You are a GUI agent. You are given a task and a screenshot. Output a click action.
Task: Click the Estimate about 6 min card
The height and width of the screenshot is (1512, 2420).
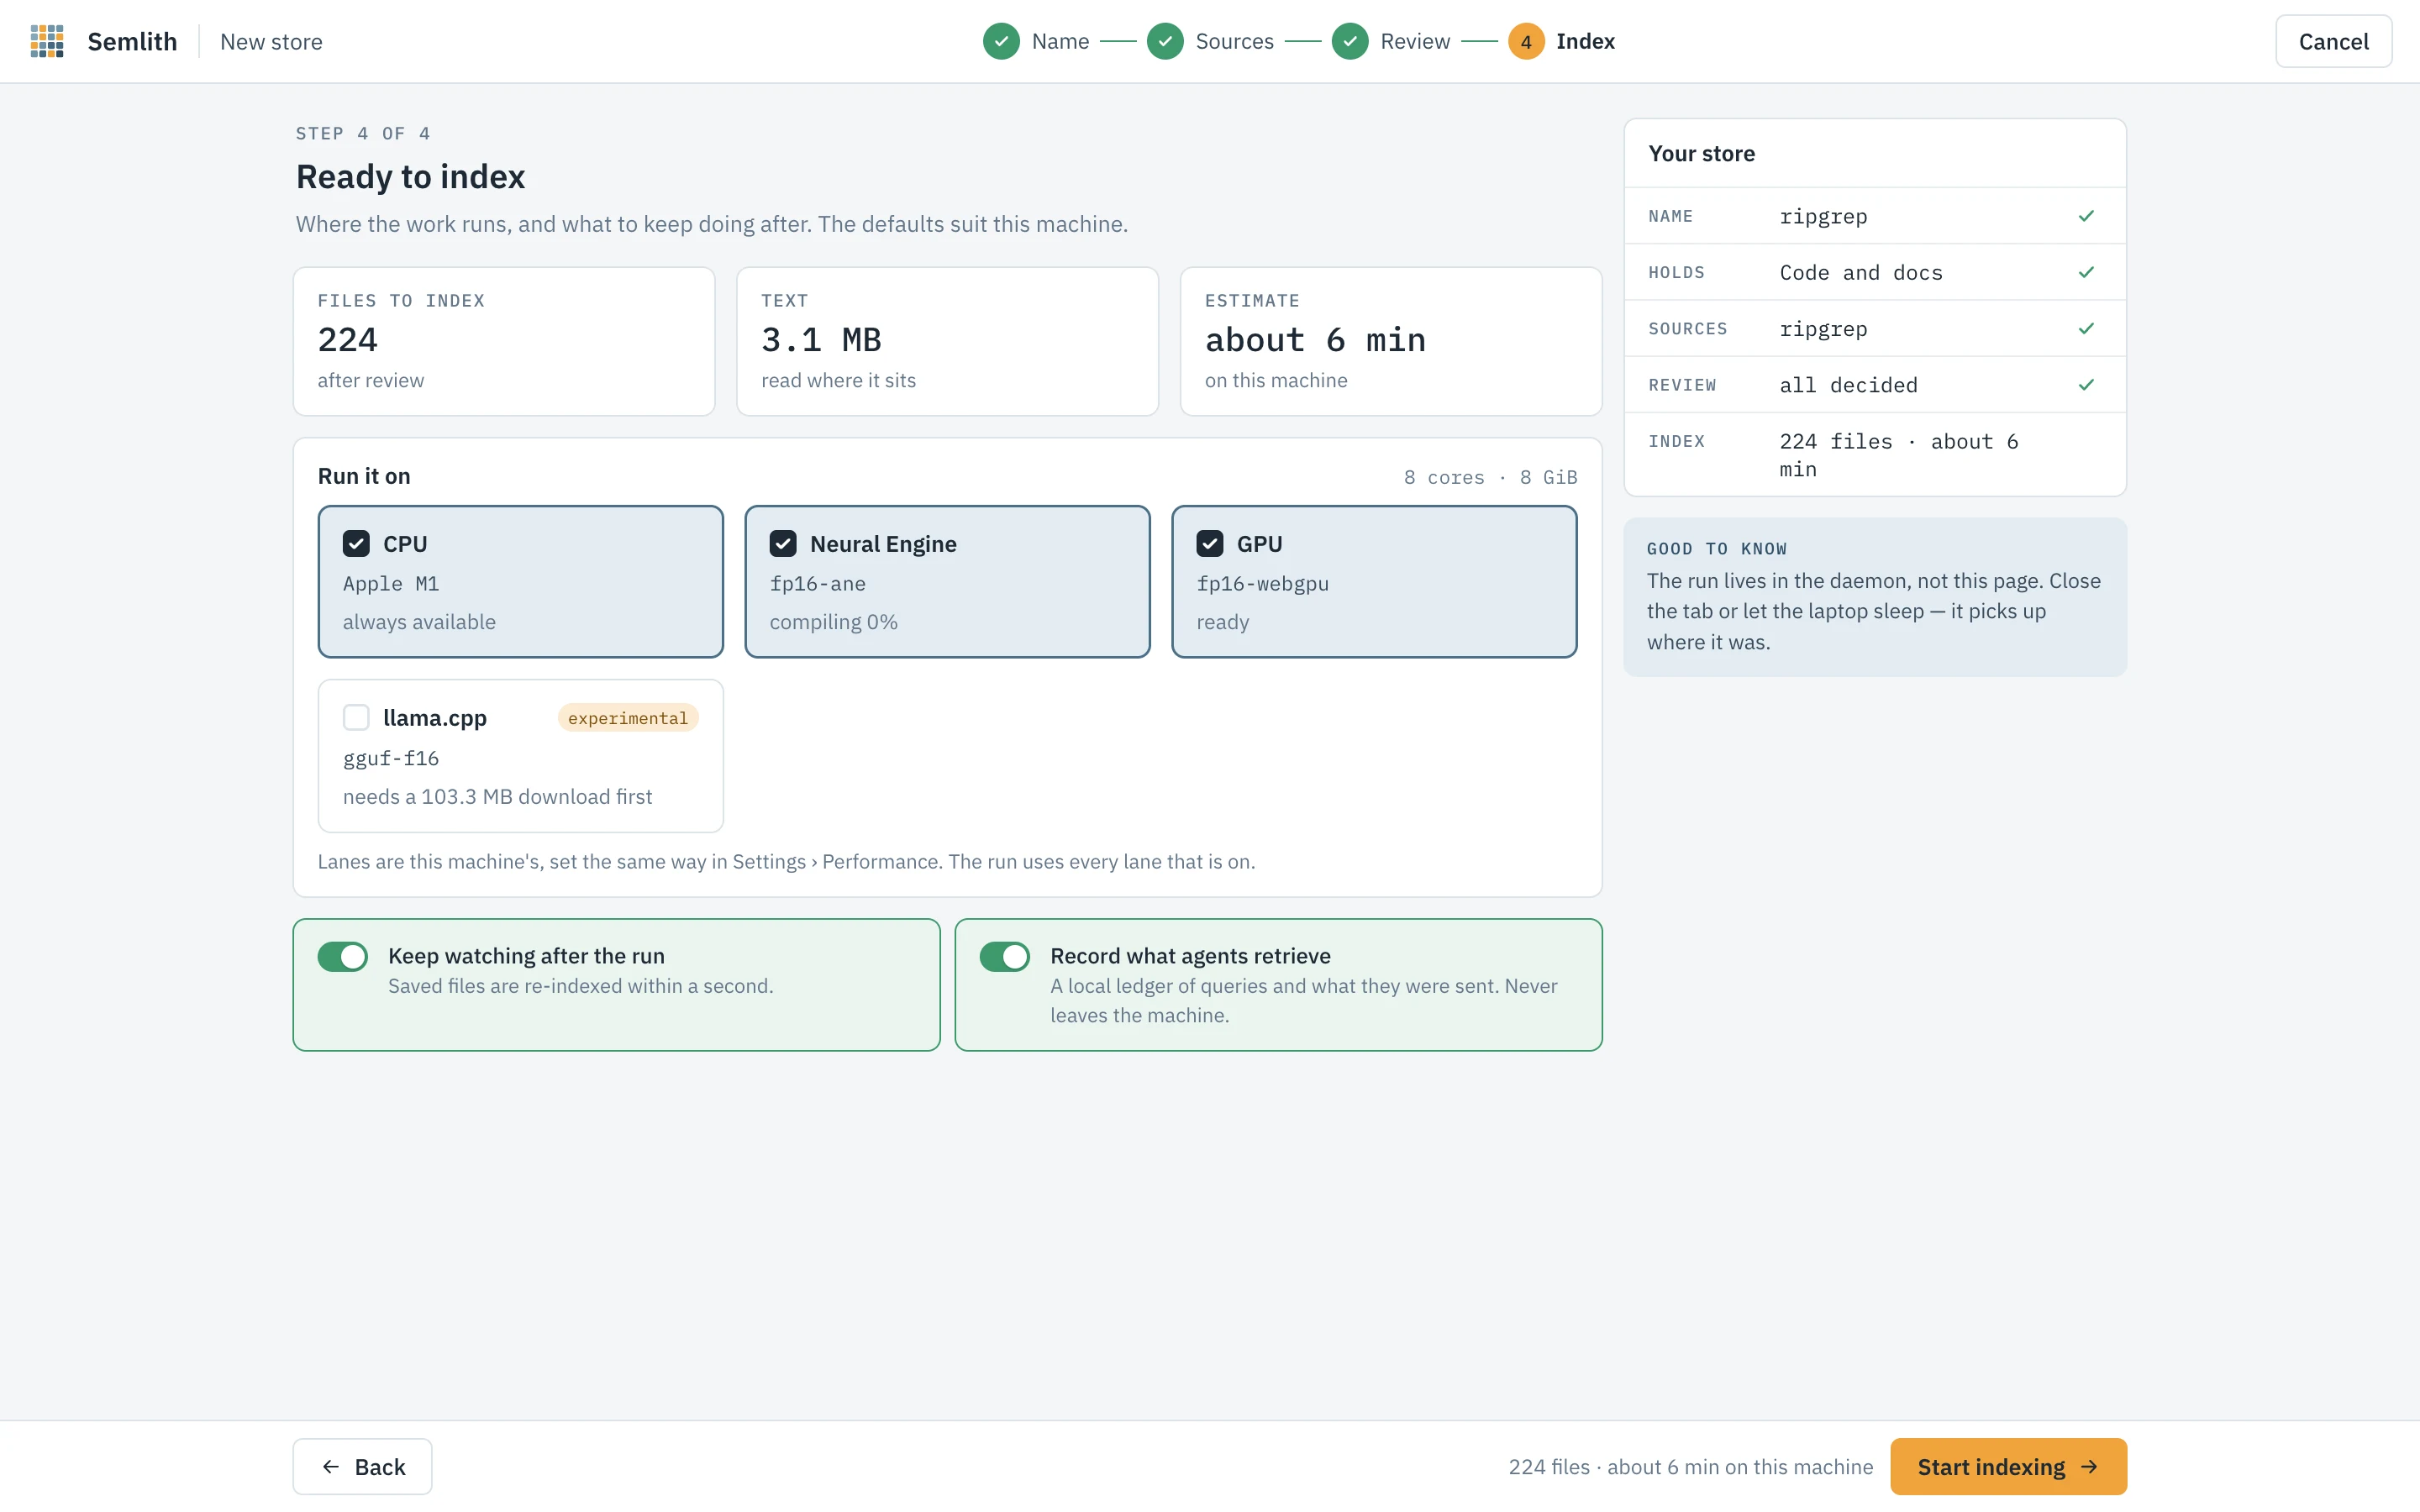[1391, 341]
